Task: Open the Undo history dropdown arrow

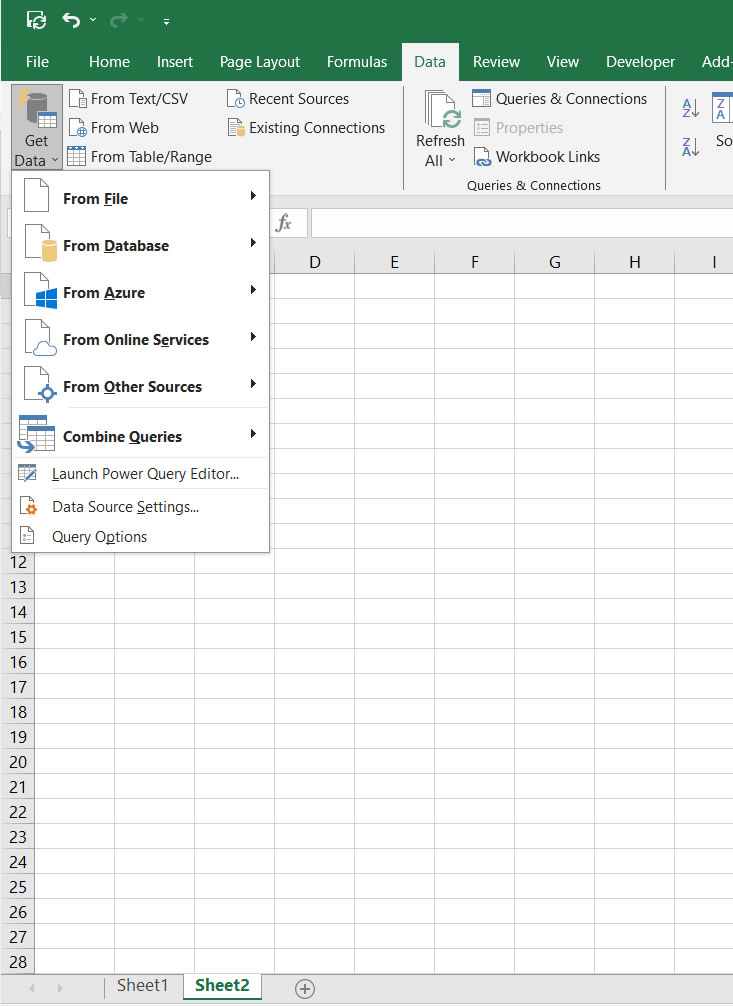Action: click(93, 21)
